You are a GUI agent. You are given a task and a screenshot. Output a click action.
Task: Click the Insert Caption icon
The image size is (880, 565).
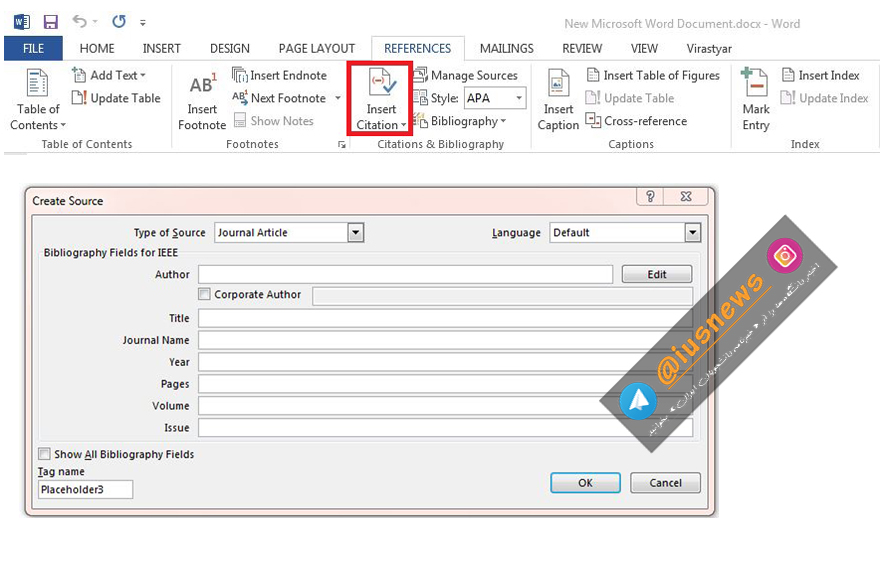pyautogui.click(x=558, y=84)
